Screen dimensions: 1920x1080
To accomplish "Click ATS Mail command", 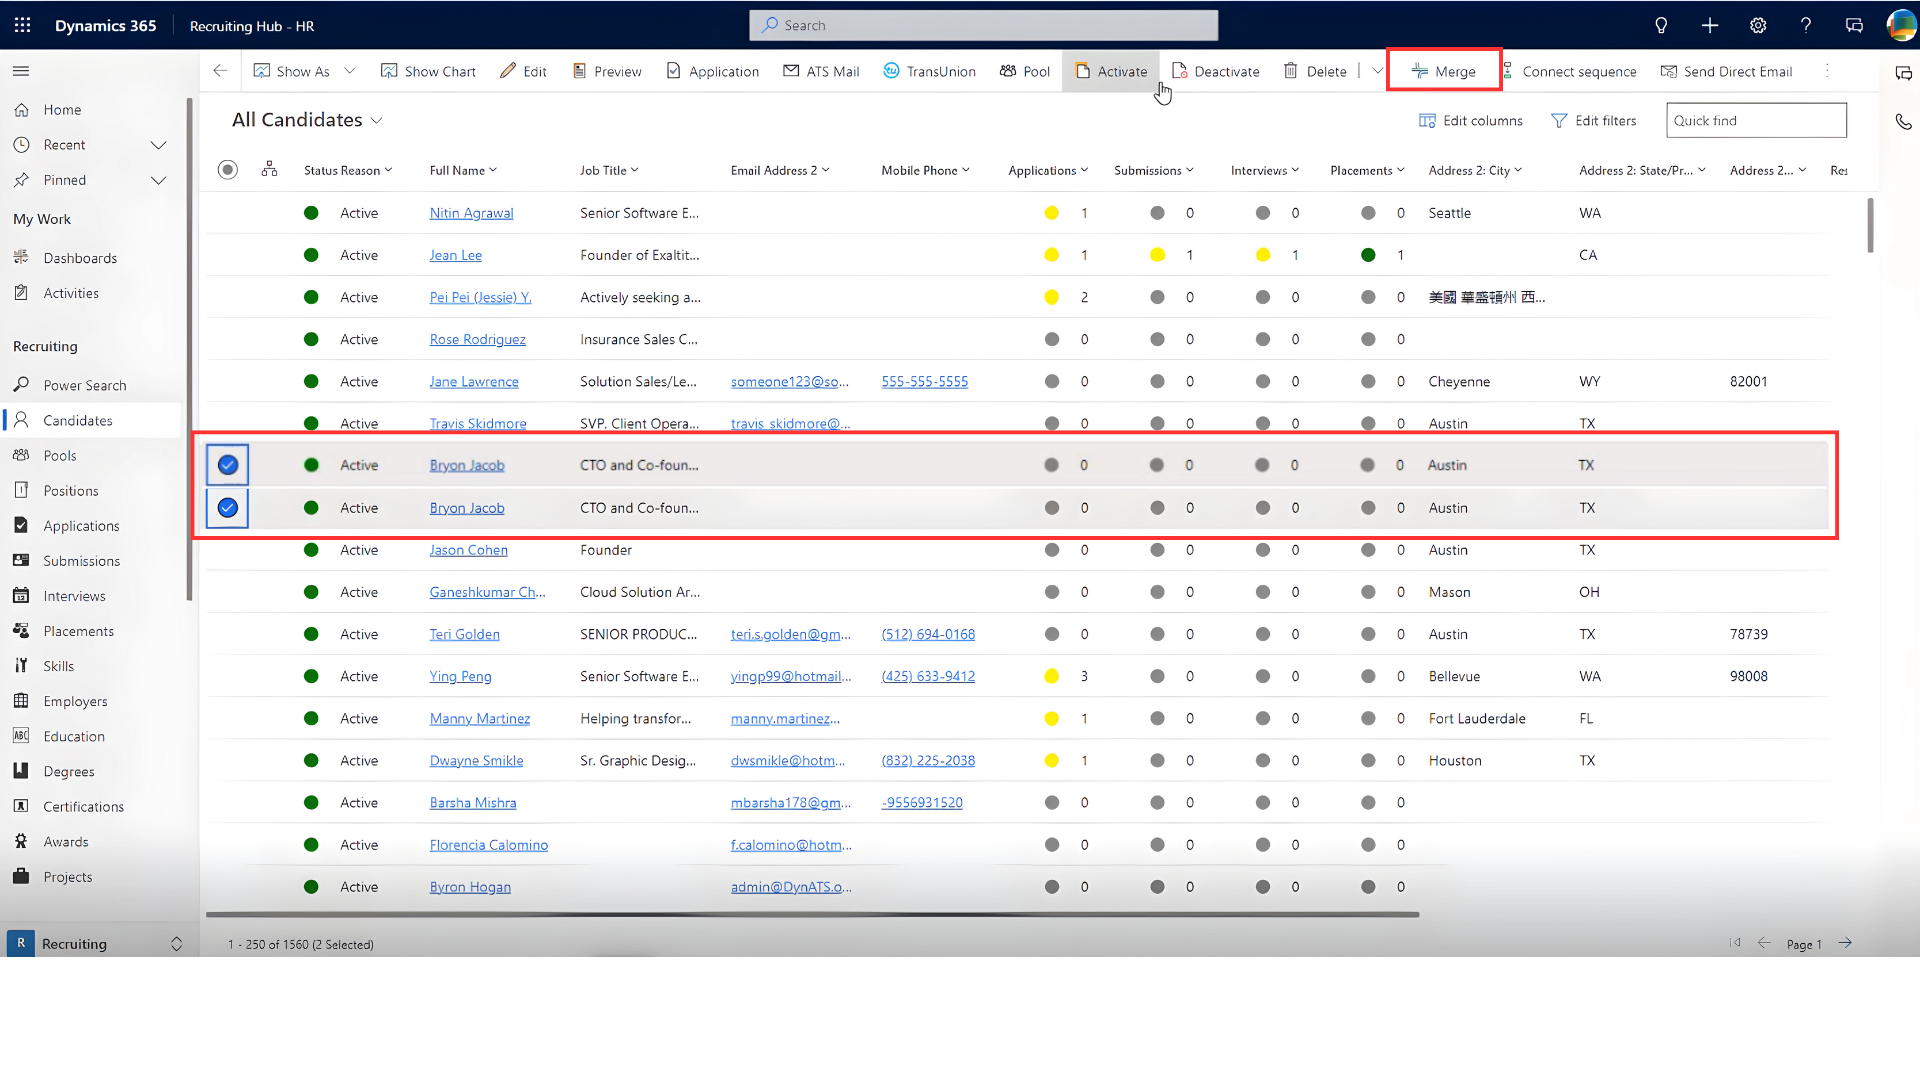I will [821, 71].
